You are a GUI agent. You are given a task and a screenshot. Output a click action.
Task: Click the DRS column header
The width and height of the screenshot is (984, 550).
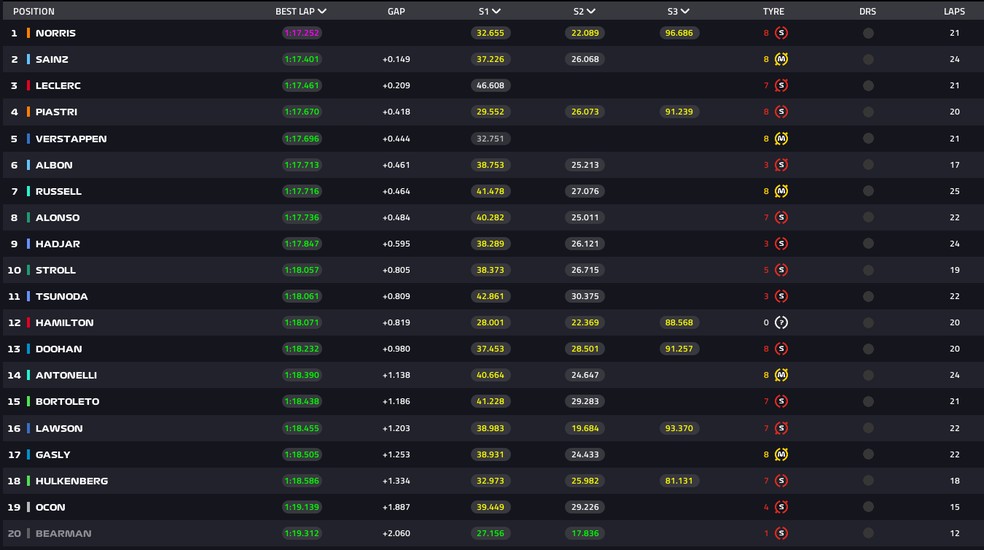click(867, 11)
